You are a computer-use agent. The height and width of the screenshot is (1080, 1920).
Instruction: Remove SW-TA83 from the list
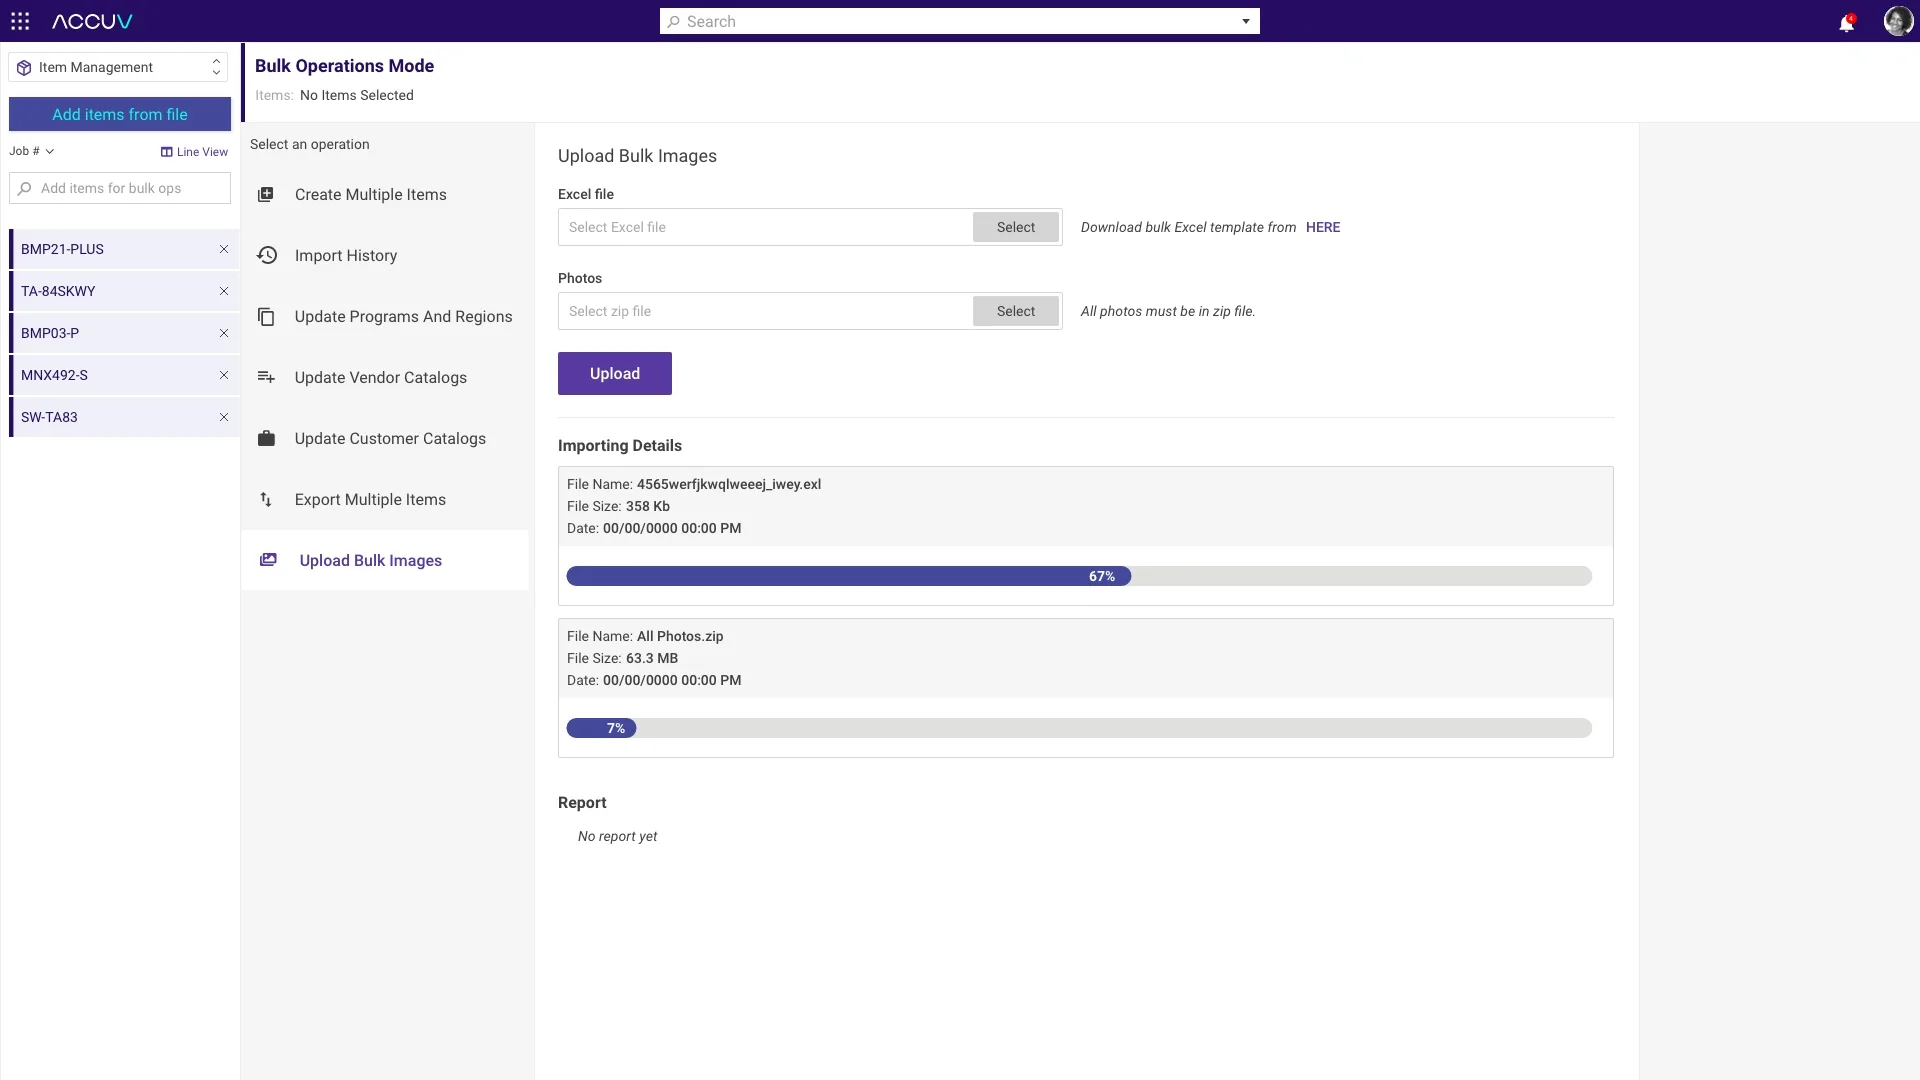(224, 417)
